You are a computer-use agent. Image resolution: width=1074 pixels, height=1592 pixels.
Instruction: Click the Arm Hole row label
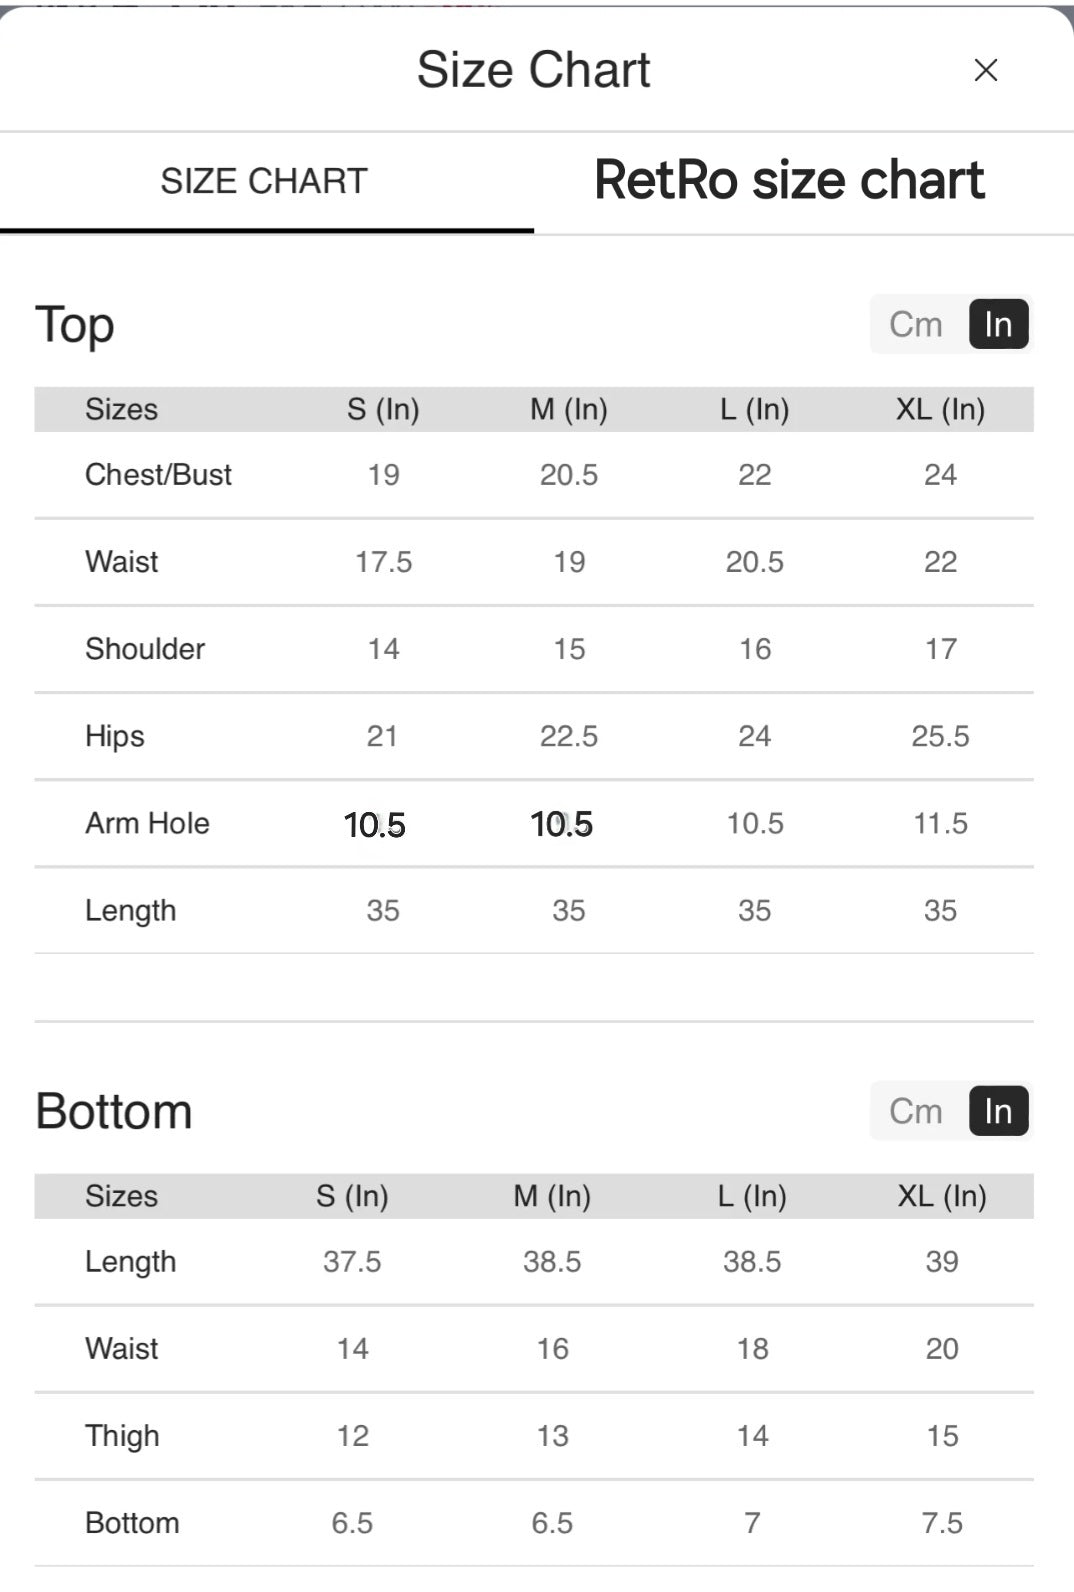click(x=147, y=823)
